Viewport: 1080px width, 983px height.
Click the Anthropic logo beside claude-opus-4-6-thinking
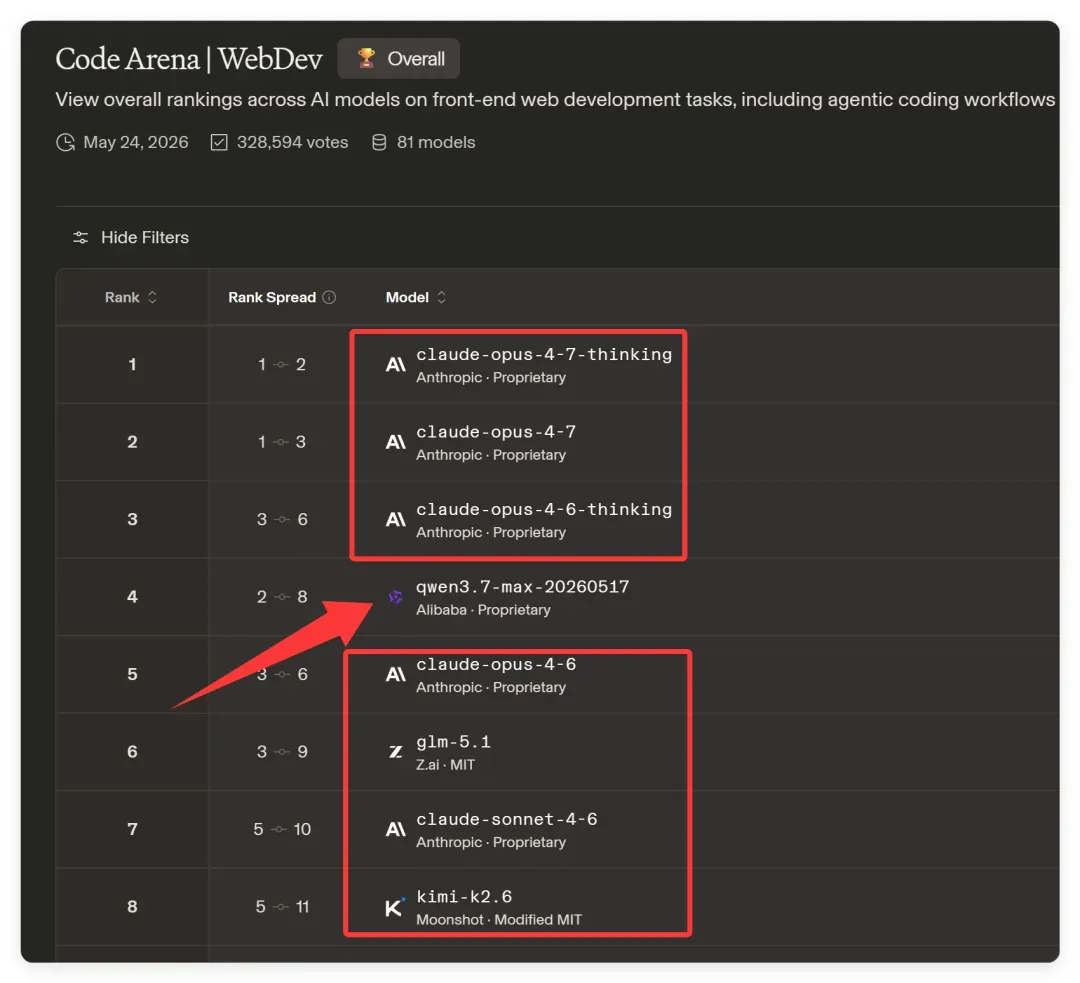[x=395, y=519]
